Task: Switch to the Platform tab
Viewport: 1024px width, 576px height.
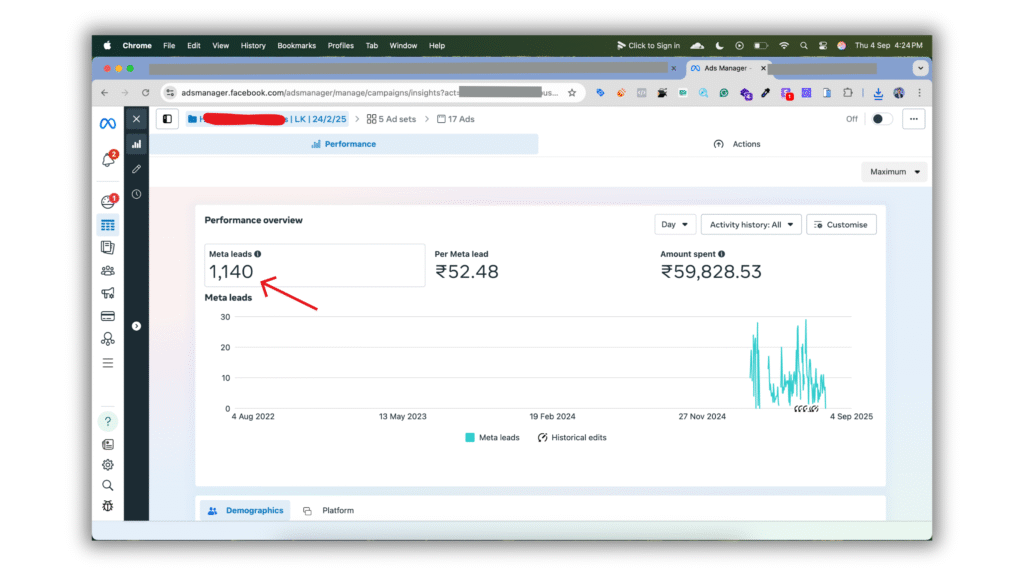Action: point(329,511)
